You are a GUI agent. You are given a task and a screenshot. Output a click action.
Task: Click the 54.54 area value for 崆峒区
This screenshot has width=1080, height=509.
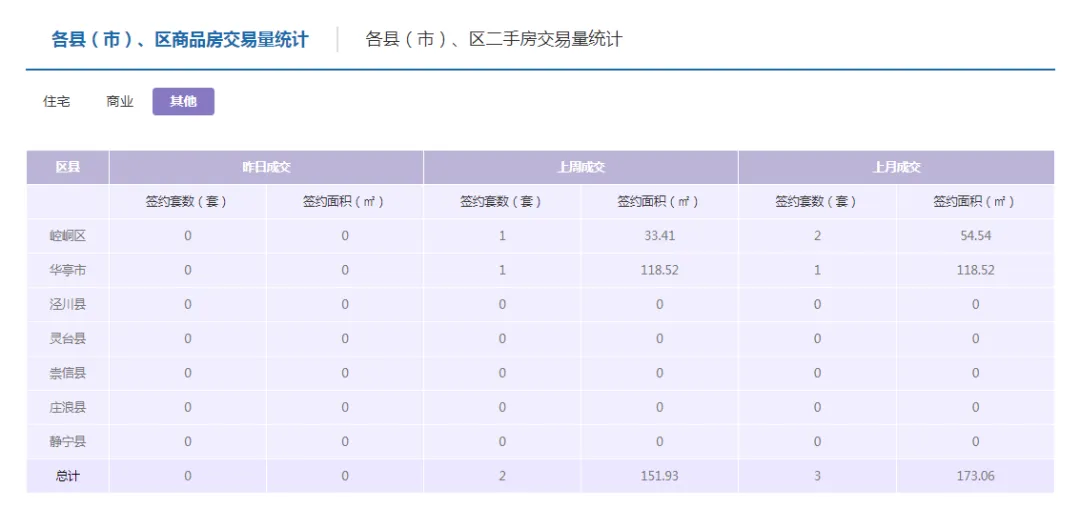point(975,236)
